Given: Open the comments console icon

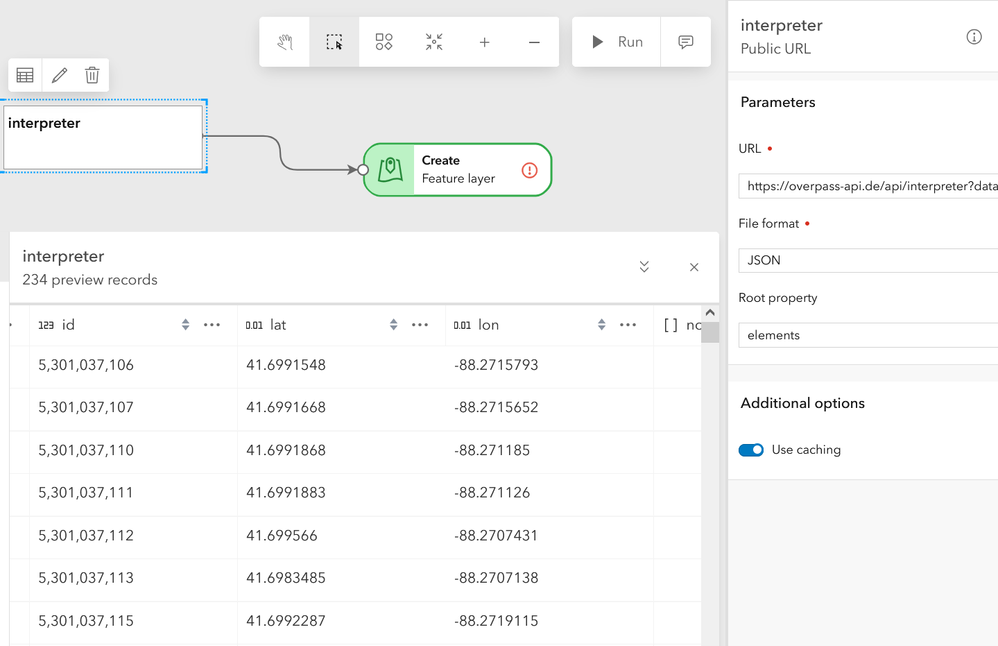Looking at the screenshot, I should click(x=686, y=42).
